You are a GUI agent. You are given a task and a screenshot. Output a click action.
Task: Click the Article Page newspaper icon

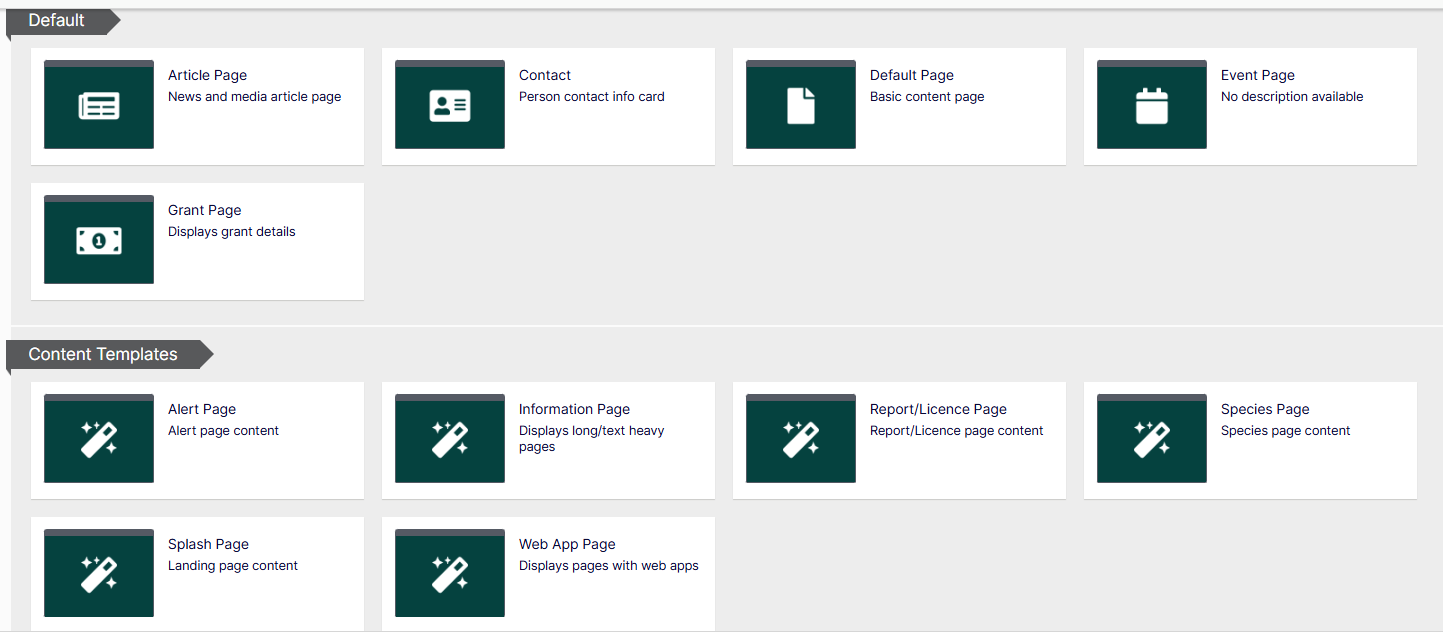coord(99,106)
